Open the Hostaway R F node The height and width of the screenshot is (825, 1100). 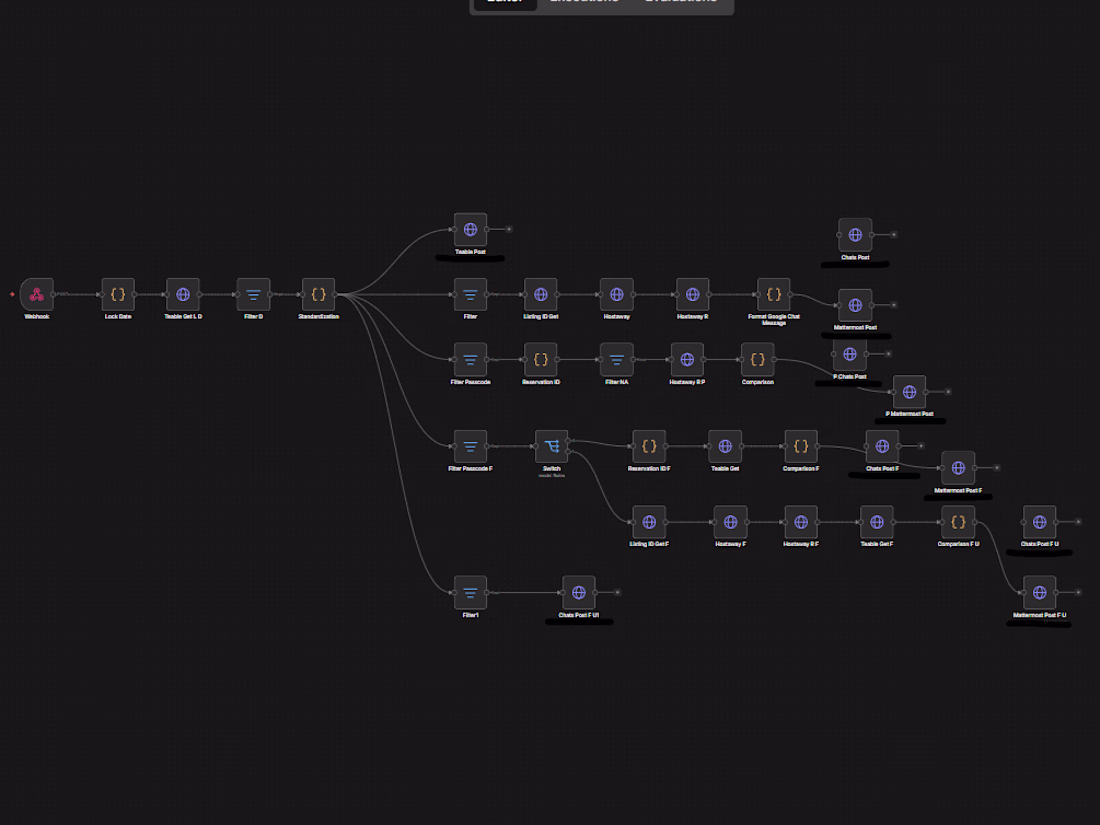800,522
